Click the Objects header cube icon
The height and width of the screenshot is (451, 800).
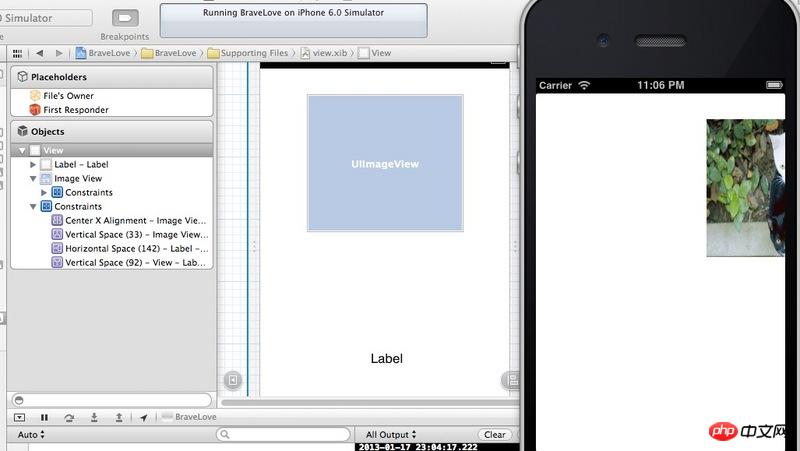(22, 131)
